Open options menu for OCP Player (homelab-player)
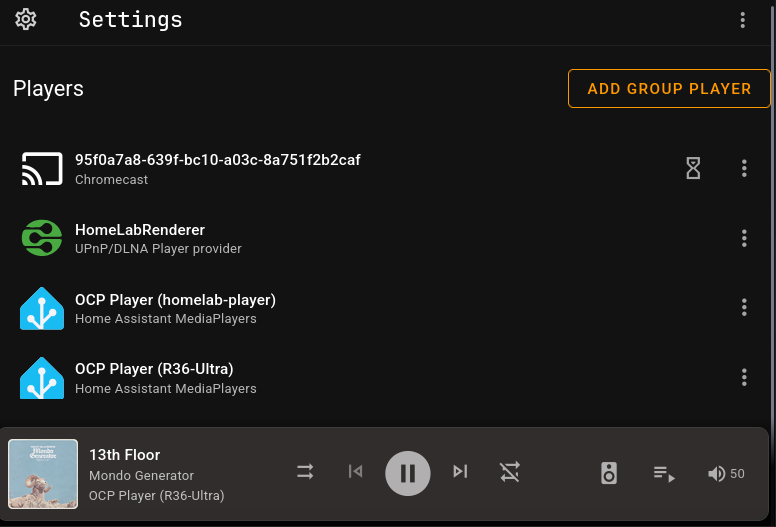776x527 pixels. [744, 308]
